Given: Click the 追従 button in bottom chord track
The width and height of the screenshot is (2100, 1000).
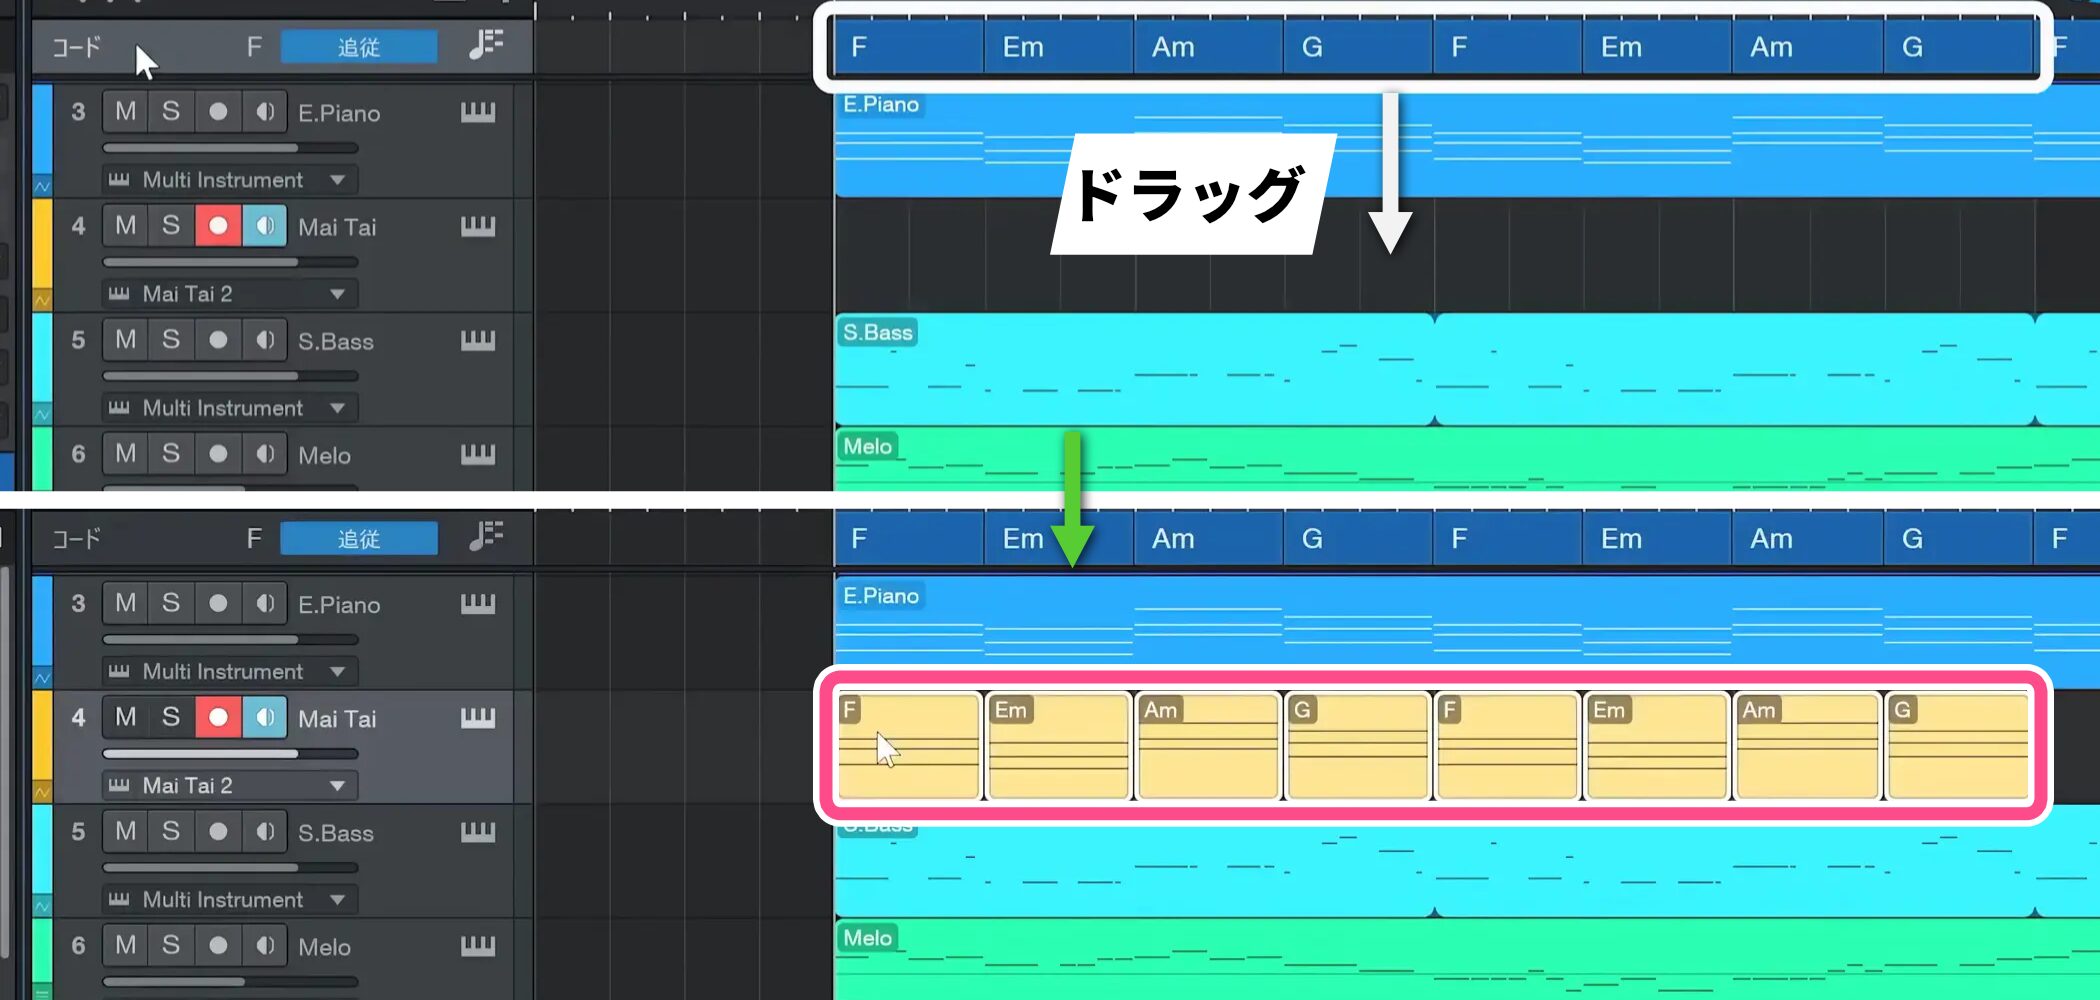Looking at the screenshot, I should pyautogui.click(x=358, y=539).
